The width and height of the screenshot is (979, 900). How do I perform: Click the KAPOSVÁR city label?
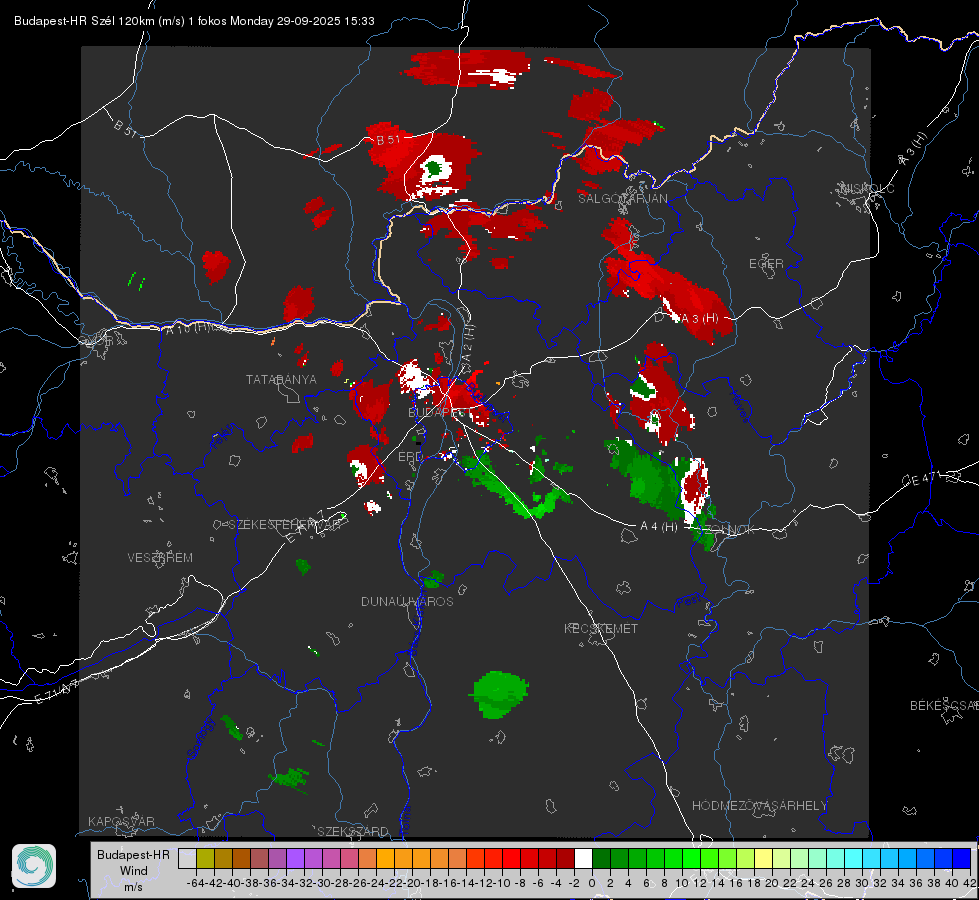click(x=121, y=821)
